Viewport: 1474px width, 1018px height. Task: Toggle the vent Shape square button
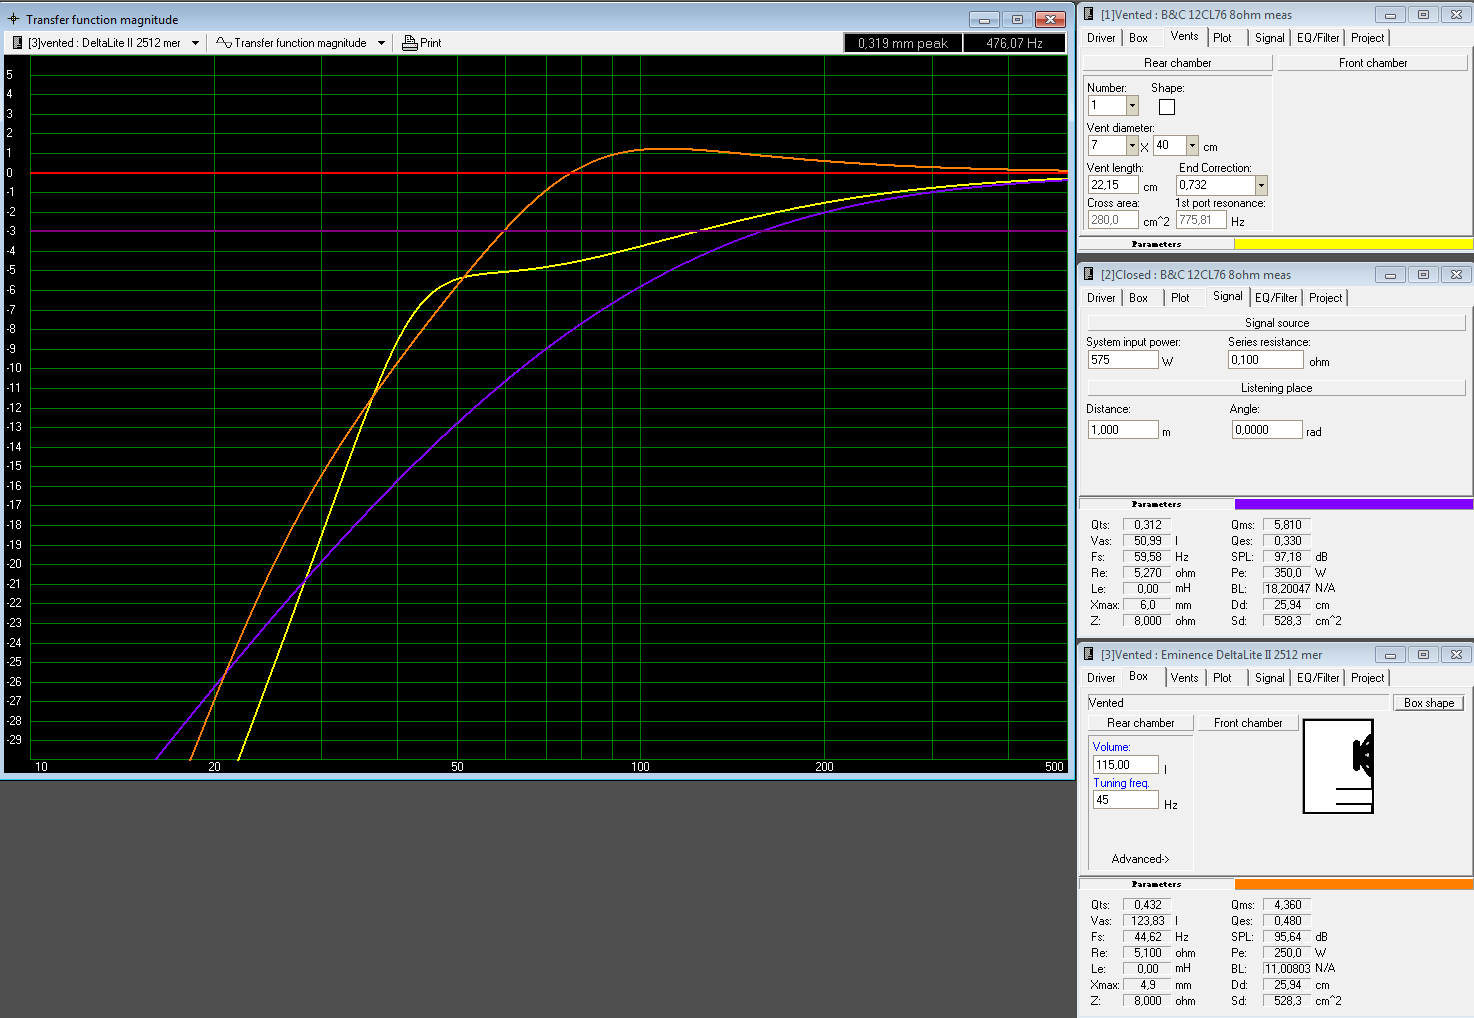[1167, 107]
